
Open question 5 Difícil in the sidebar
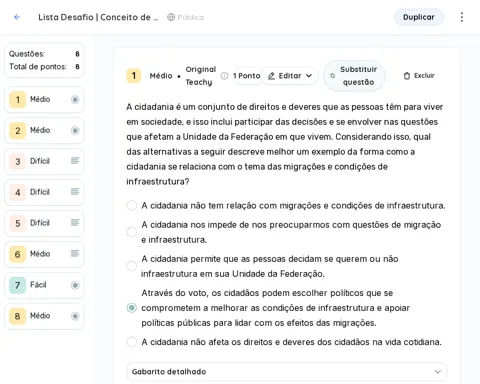point(44,223)
